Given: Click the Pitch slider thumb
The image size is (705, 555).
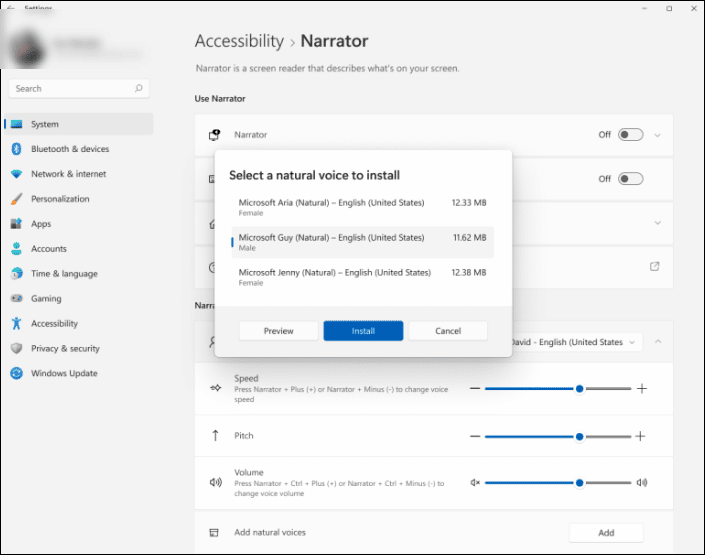Looking at the screenshot, I should click(580, 436).
